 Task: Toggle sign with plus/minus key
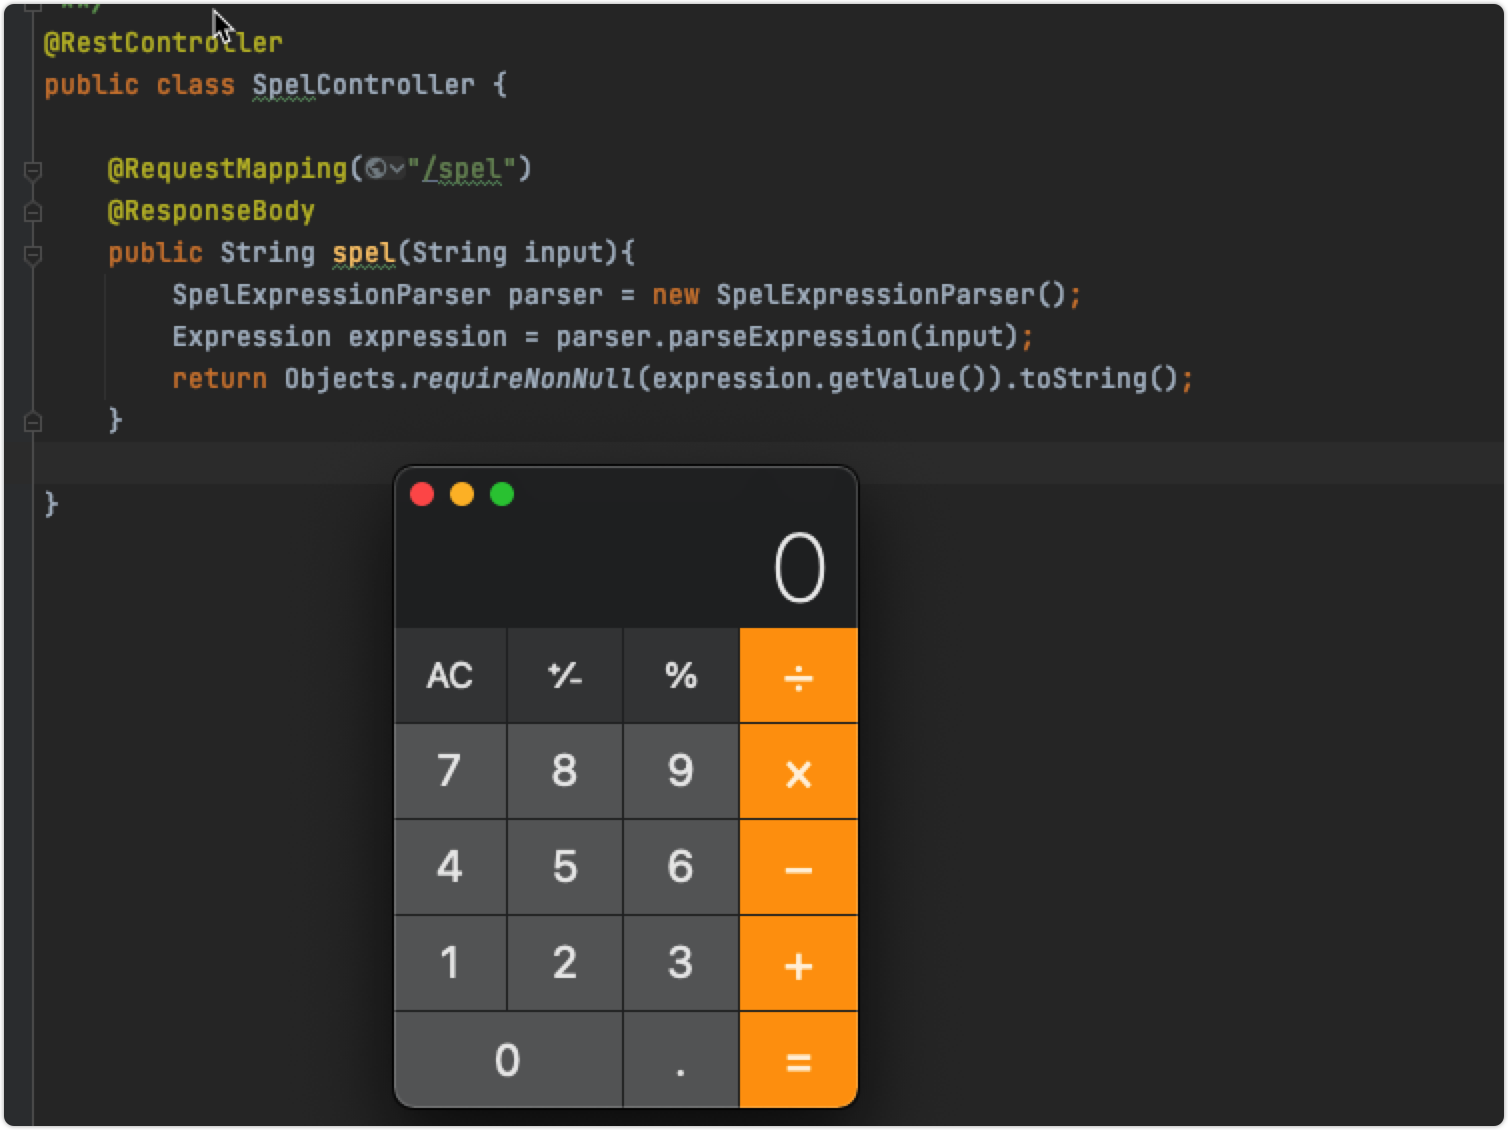coord(565,676)
